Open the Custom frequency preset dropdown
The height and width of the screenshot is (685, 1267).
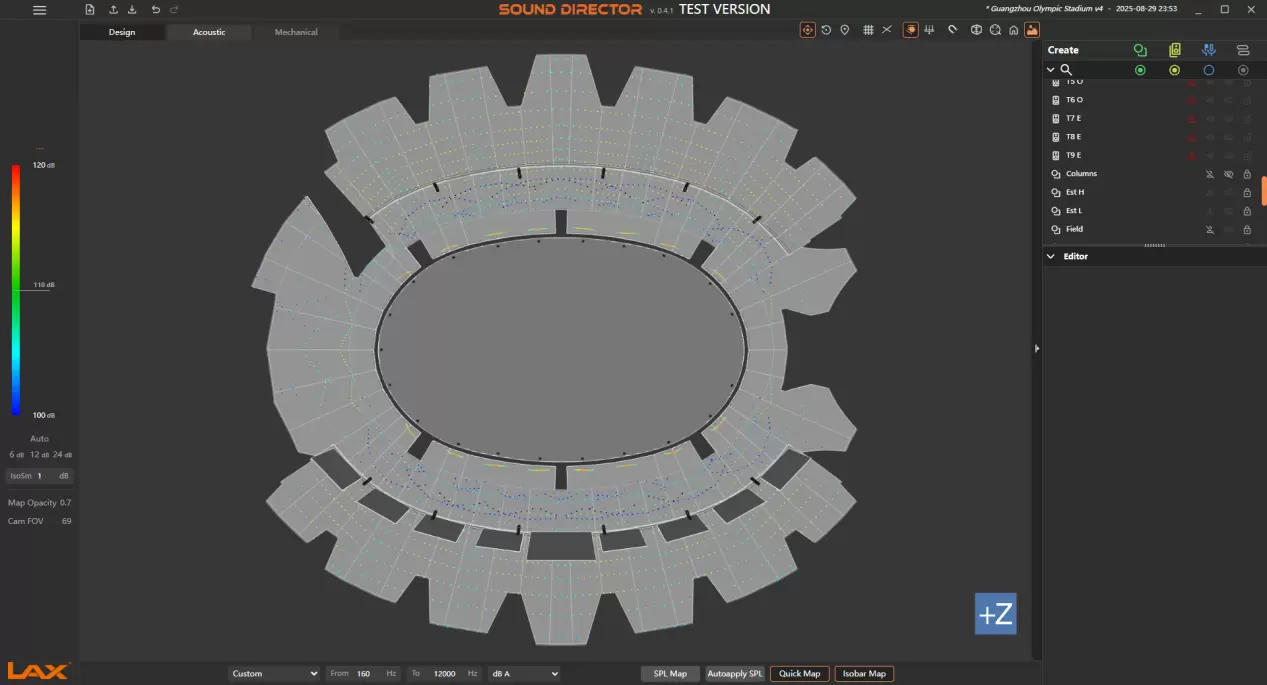tap(274, 674)
